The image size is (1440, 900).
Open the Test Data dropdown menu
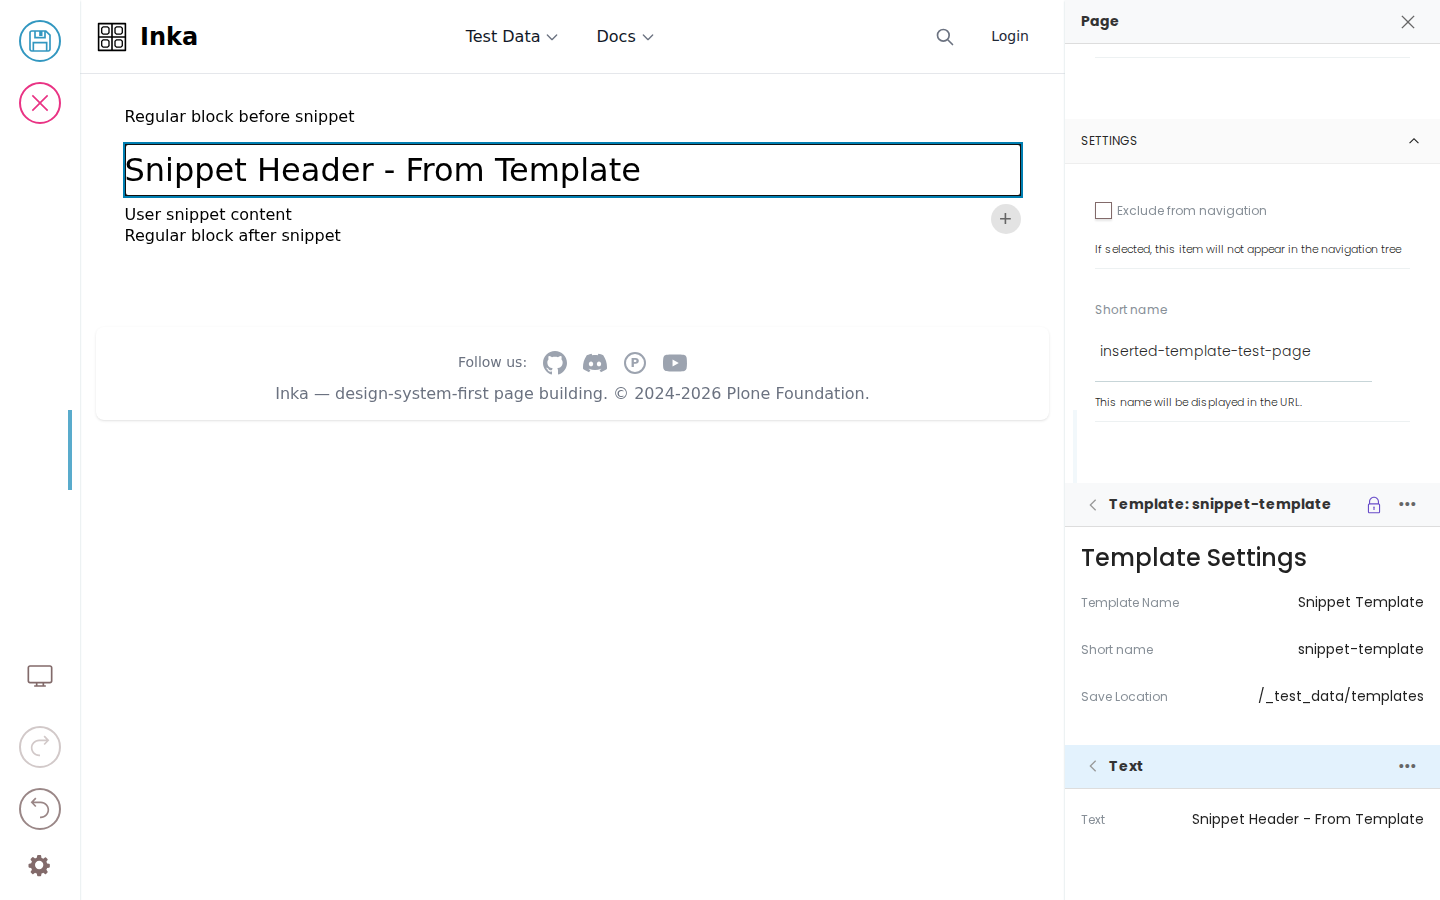click(511, 37)
